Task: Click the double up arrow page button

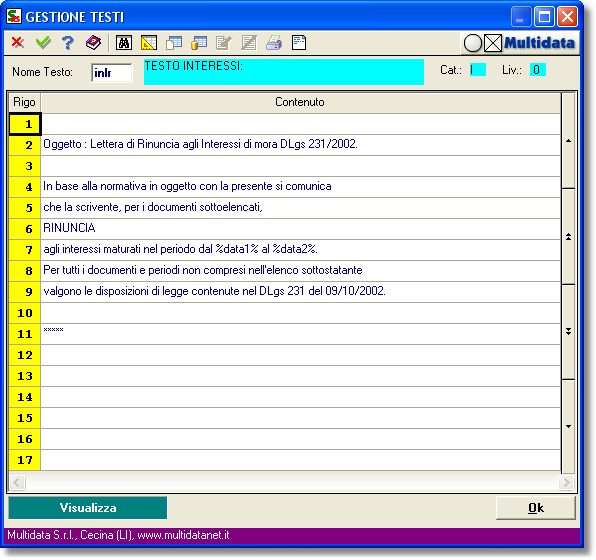Action: [568, 236]
